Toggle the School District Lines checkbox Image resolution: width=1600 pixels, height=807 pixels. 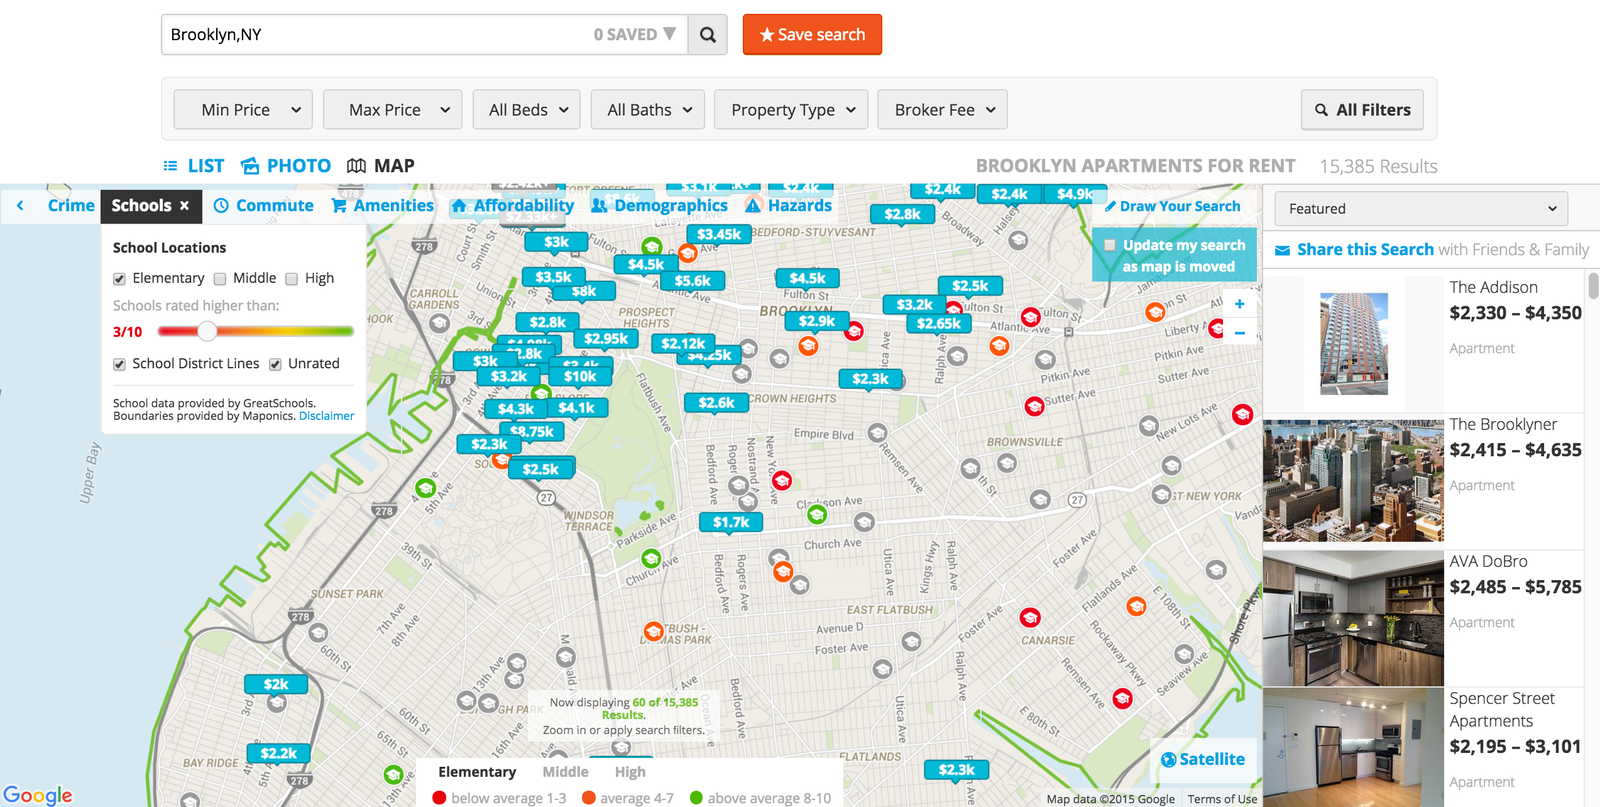[120, 365]
